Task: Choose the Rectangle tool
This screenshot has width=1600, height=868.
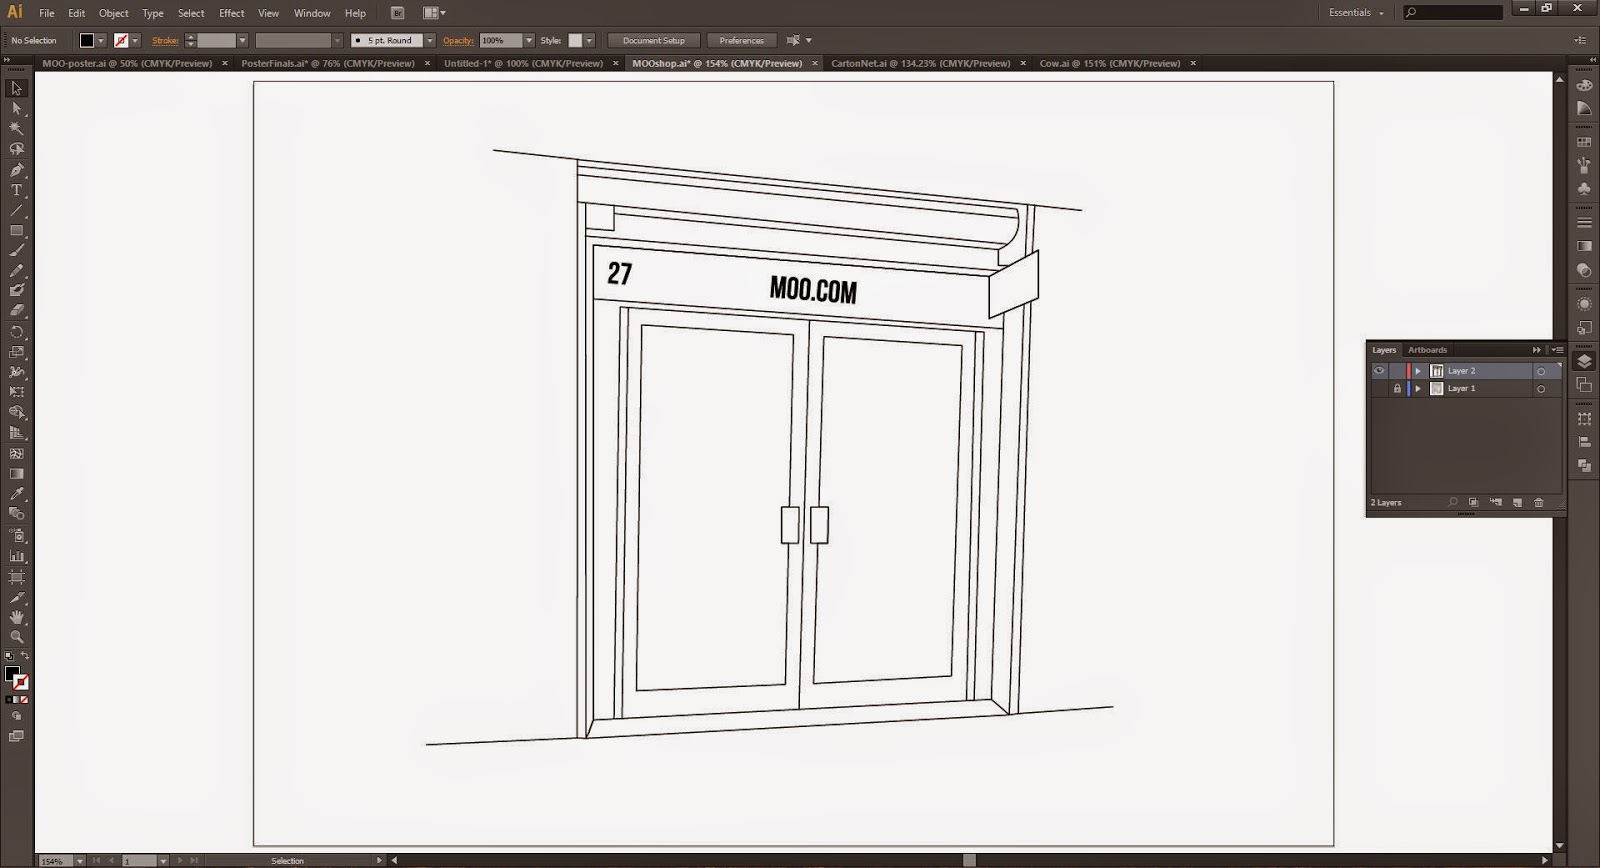Action: 16,231
